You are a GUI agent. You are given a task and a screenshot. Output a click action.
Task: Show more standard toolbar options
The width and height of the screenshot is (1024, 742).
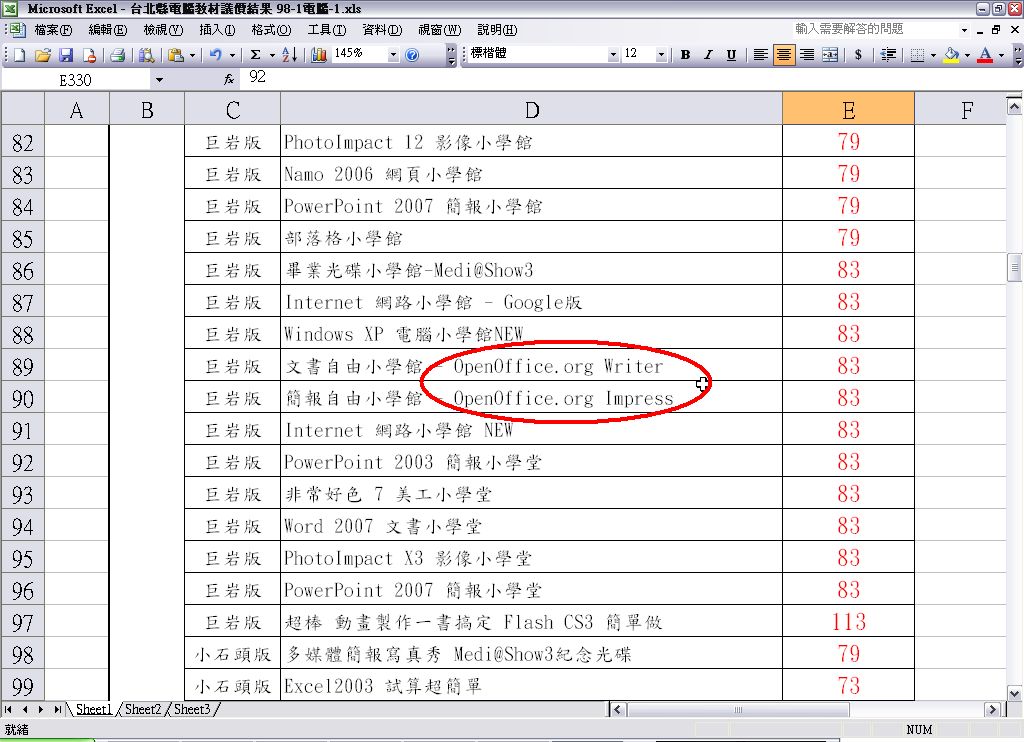[x=451, y=56]
